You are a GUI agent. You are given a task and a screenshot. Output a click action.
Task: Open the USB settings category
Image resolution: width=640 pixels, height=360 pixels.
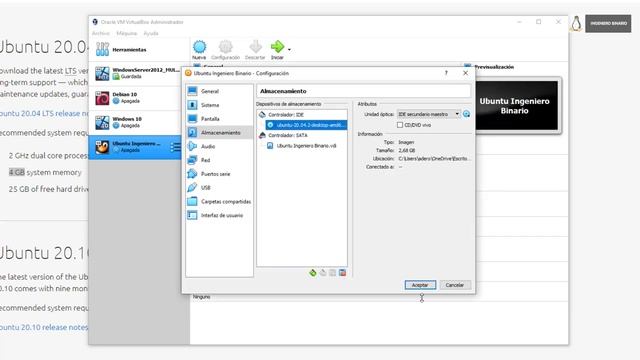pos(219,188)
